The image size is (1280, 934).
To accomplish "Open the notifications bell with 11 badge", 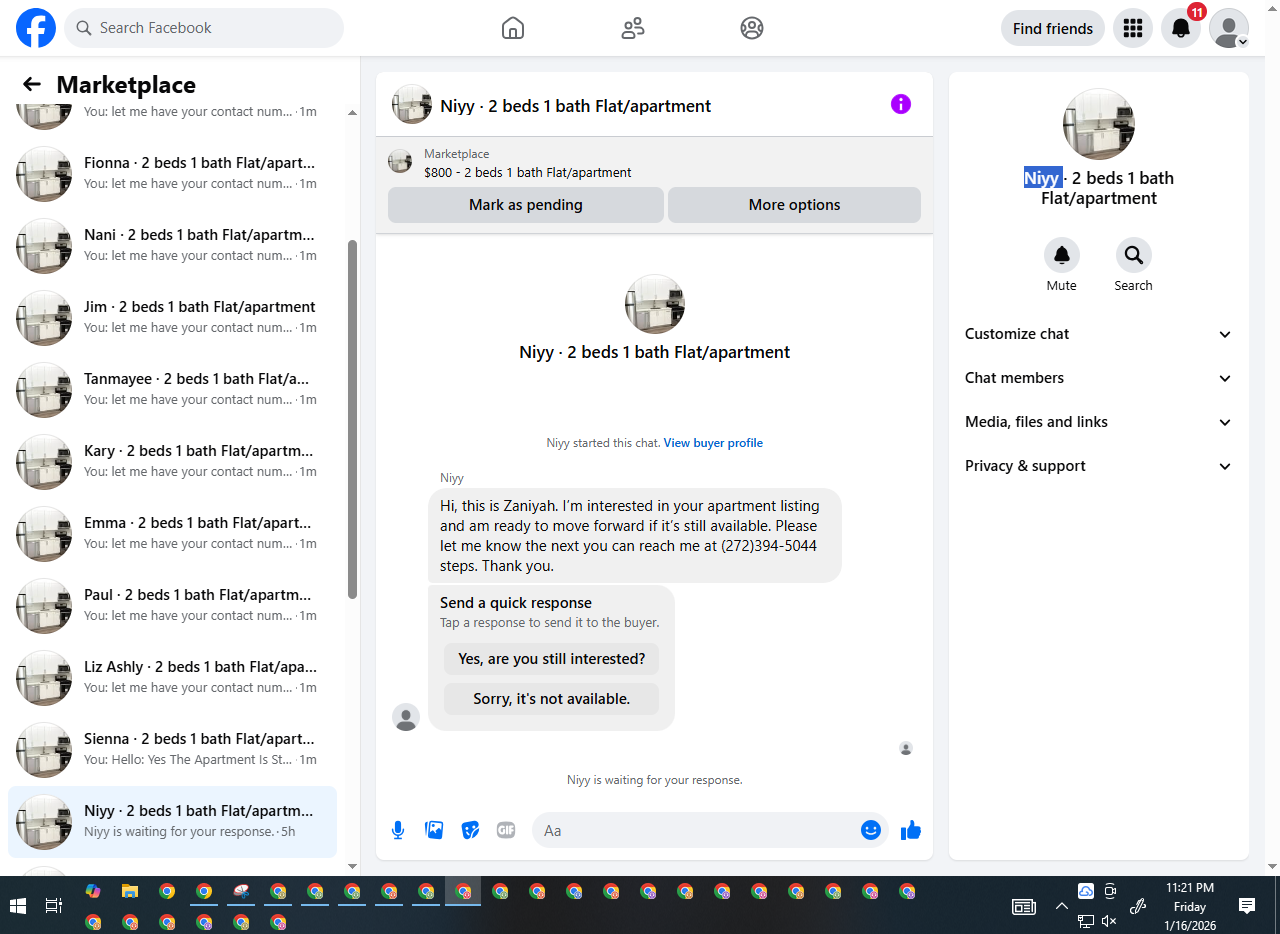I will (1181, 28).
